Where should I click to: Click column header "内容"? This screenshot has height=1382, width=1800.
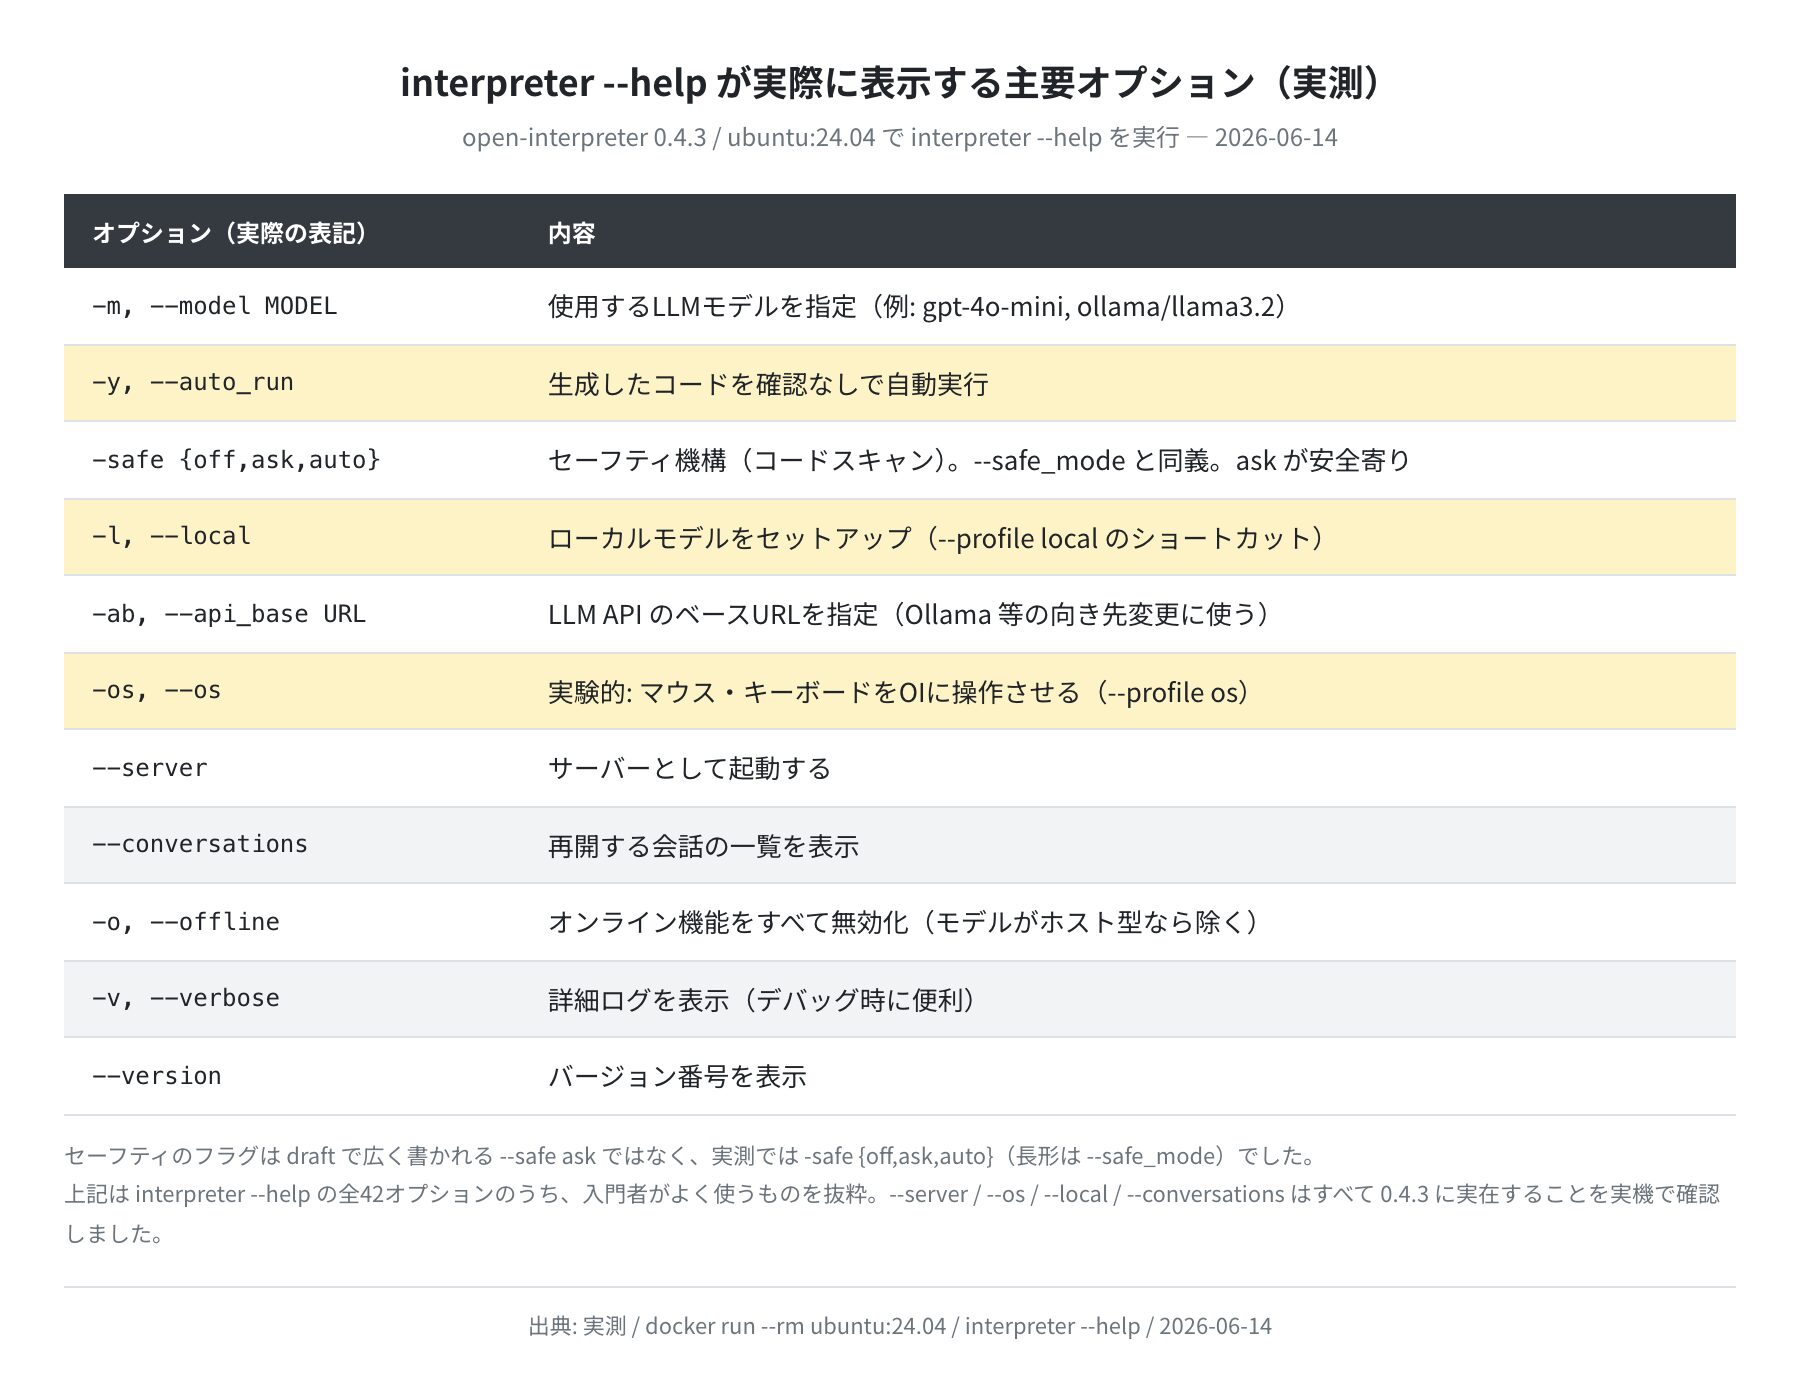[572, 233]
